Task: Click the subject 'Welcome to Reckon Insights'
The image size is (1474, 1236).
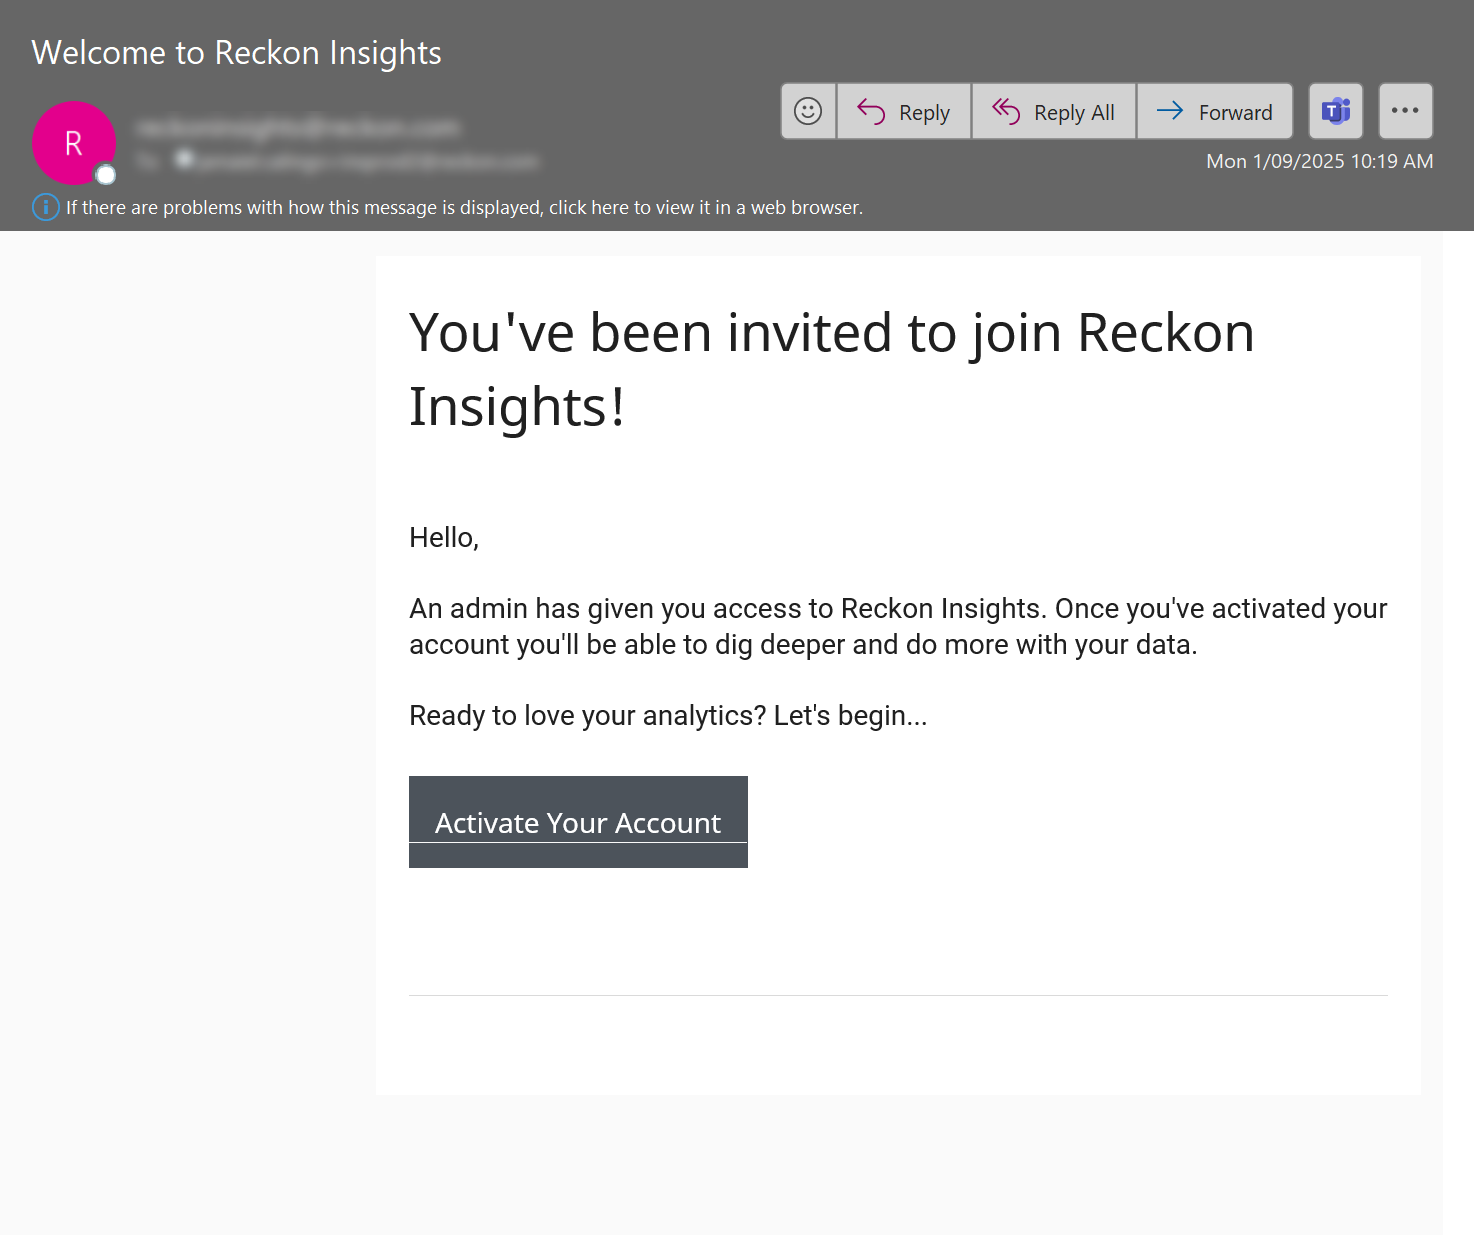Action: click(236, 53)
